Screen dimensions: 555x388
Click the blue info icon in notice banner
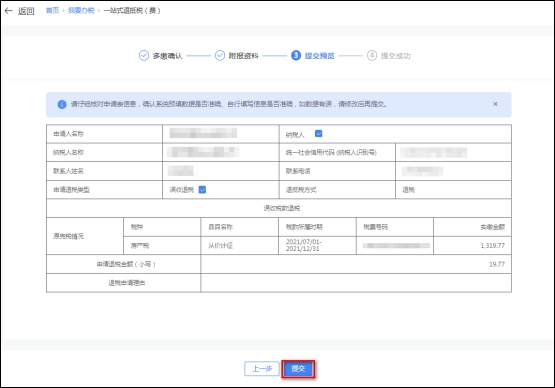pyautogui.click(x=62, y=104)
